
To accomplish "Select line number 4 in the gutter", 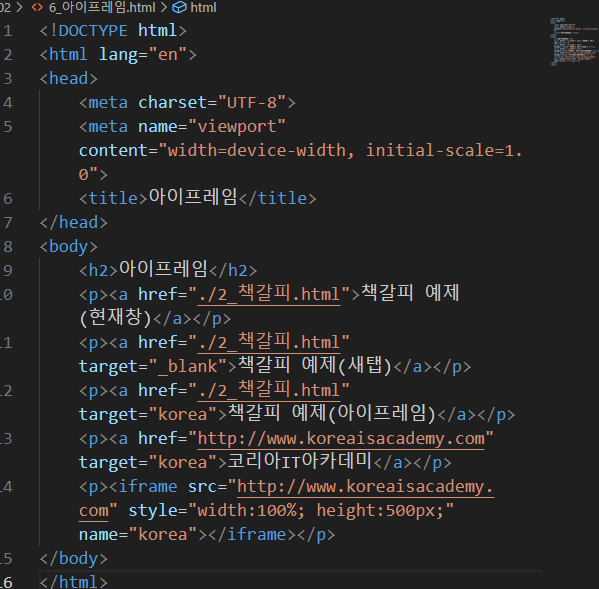I will 8,103.
